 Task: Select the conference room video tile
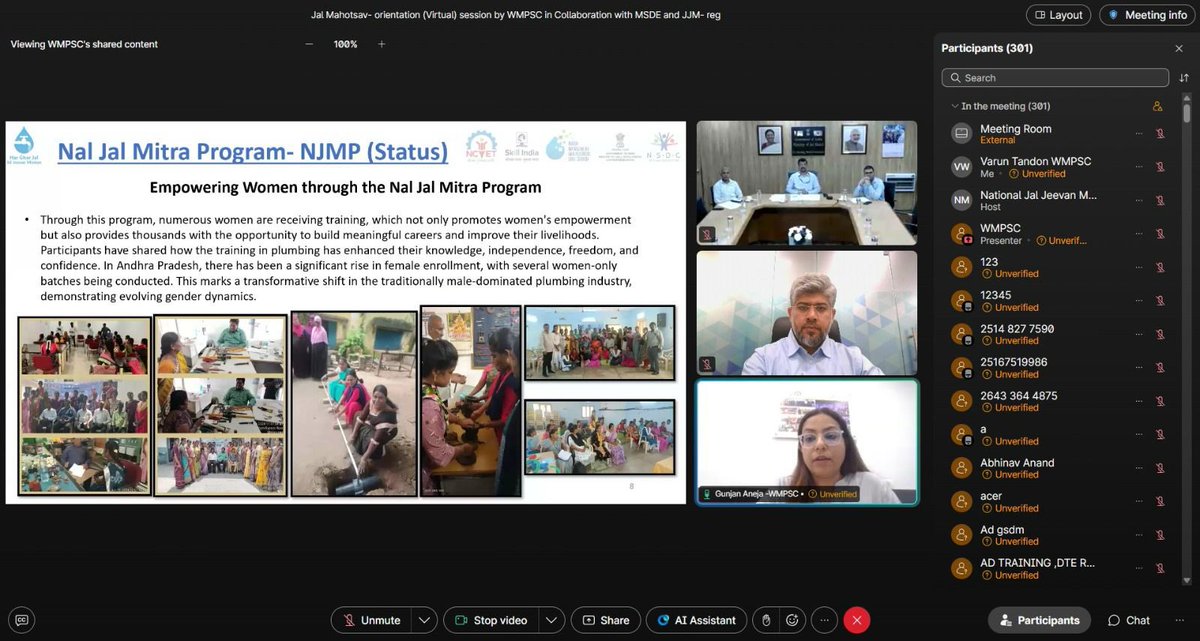coord(807,184)
